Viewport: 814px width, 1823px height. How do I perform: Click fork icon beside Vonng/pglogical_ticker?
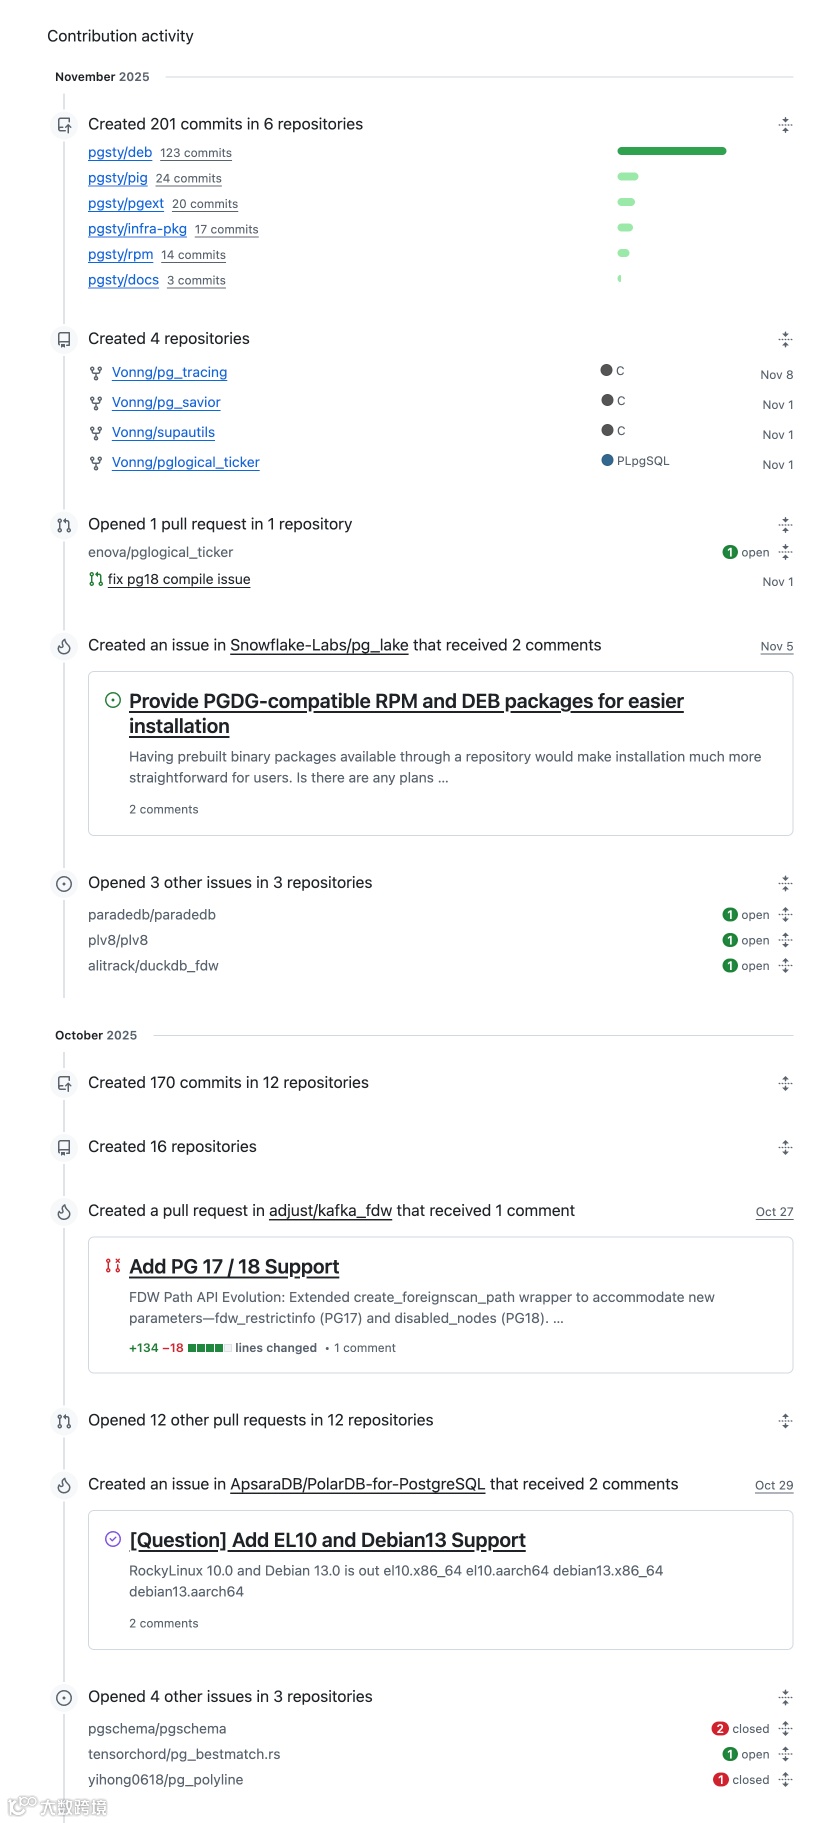coord(96,463)
